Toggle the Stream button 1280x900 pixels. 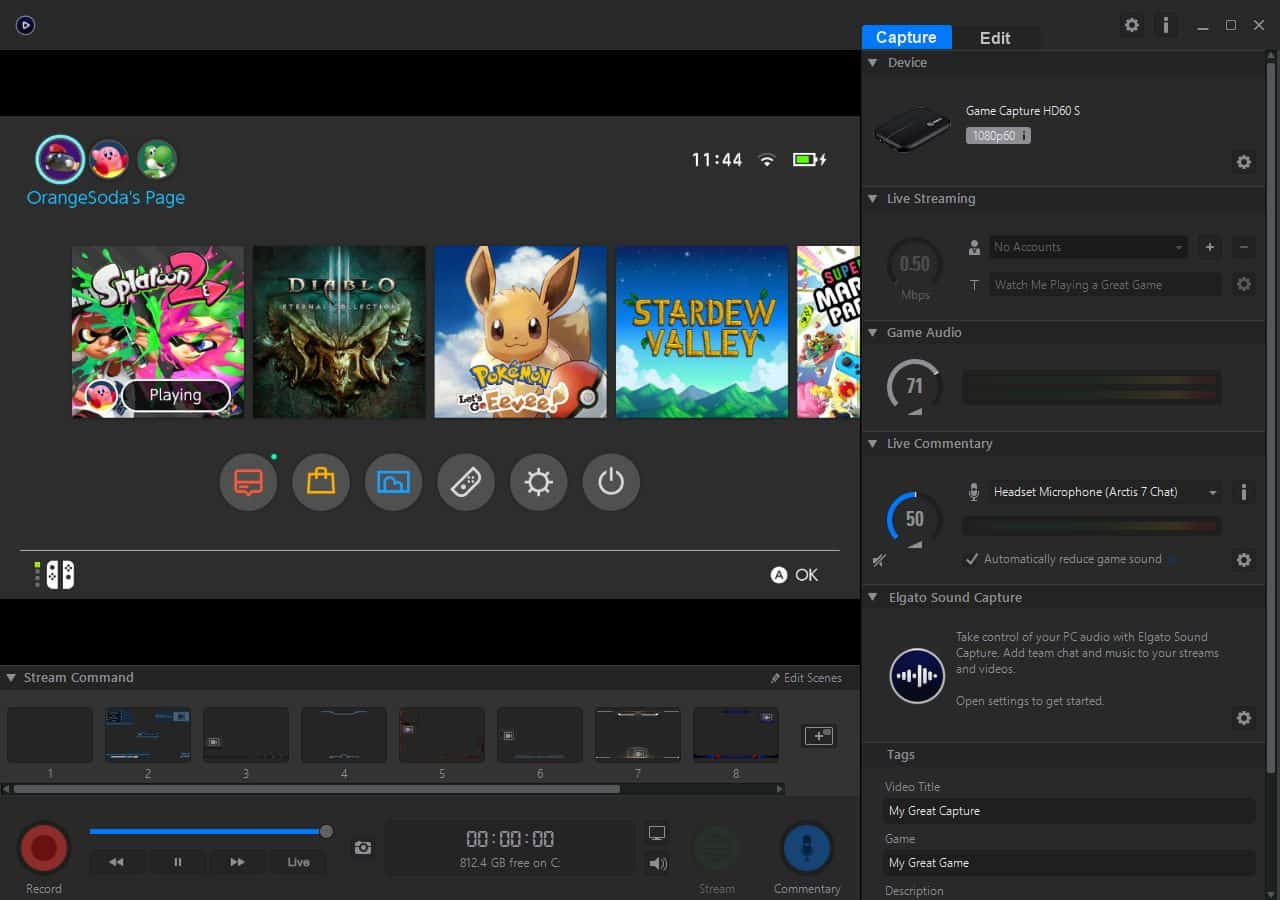point(717,849)
